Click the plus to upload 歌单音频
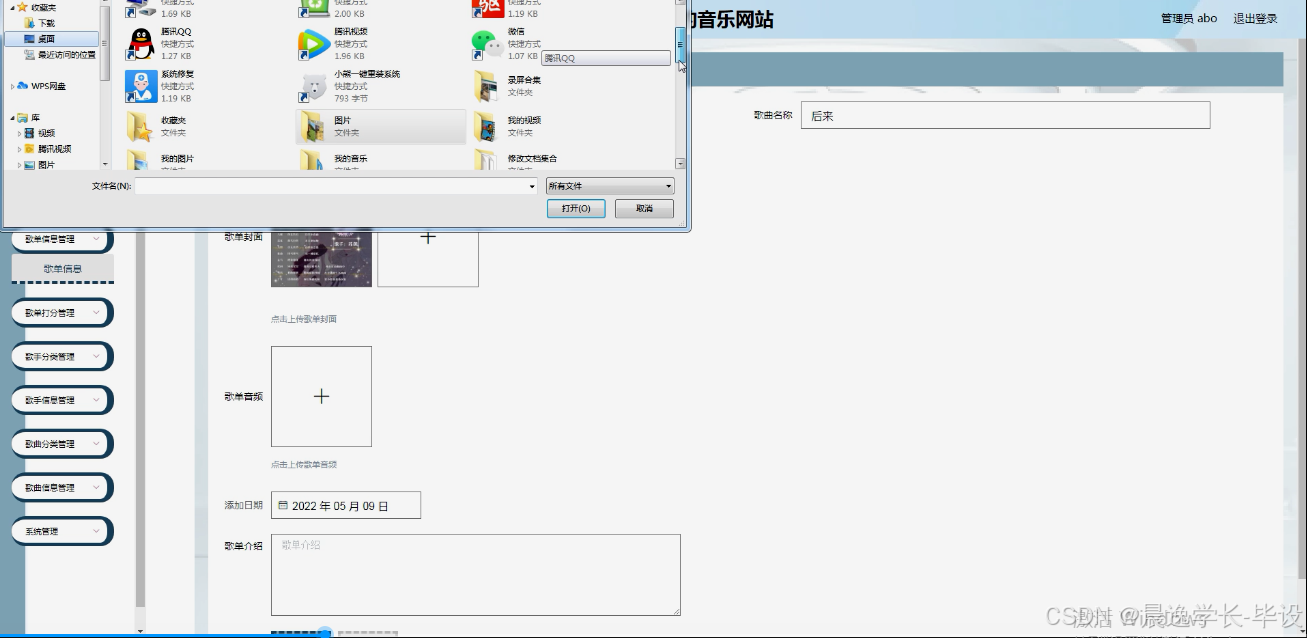Viewport: 1307px width, 638px height. pos(321,396)
